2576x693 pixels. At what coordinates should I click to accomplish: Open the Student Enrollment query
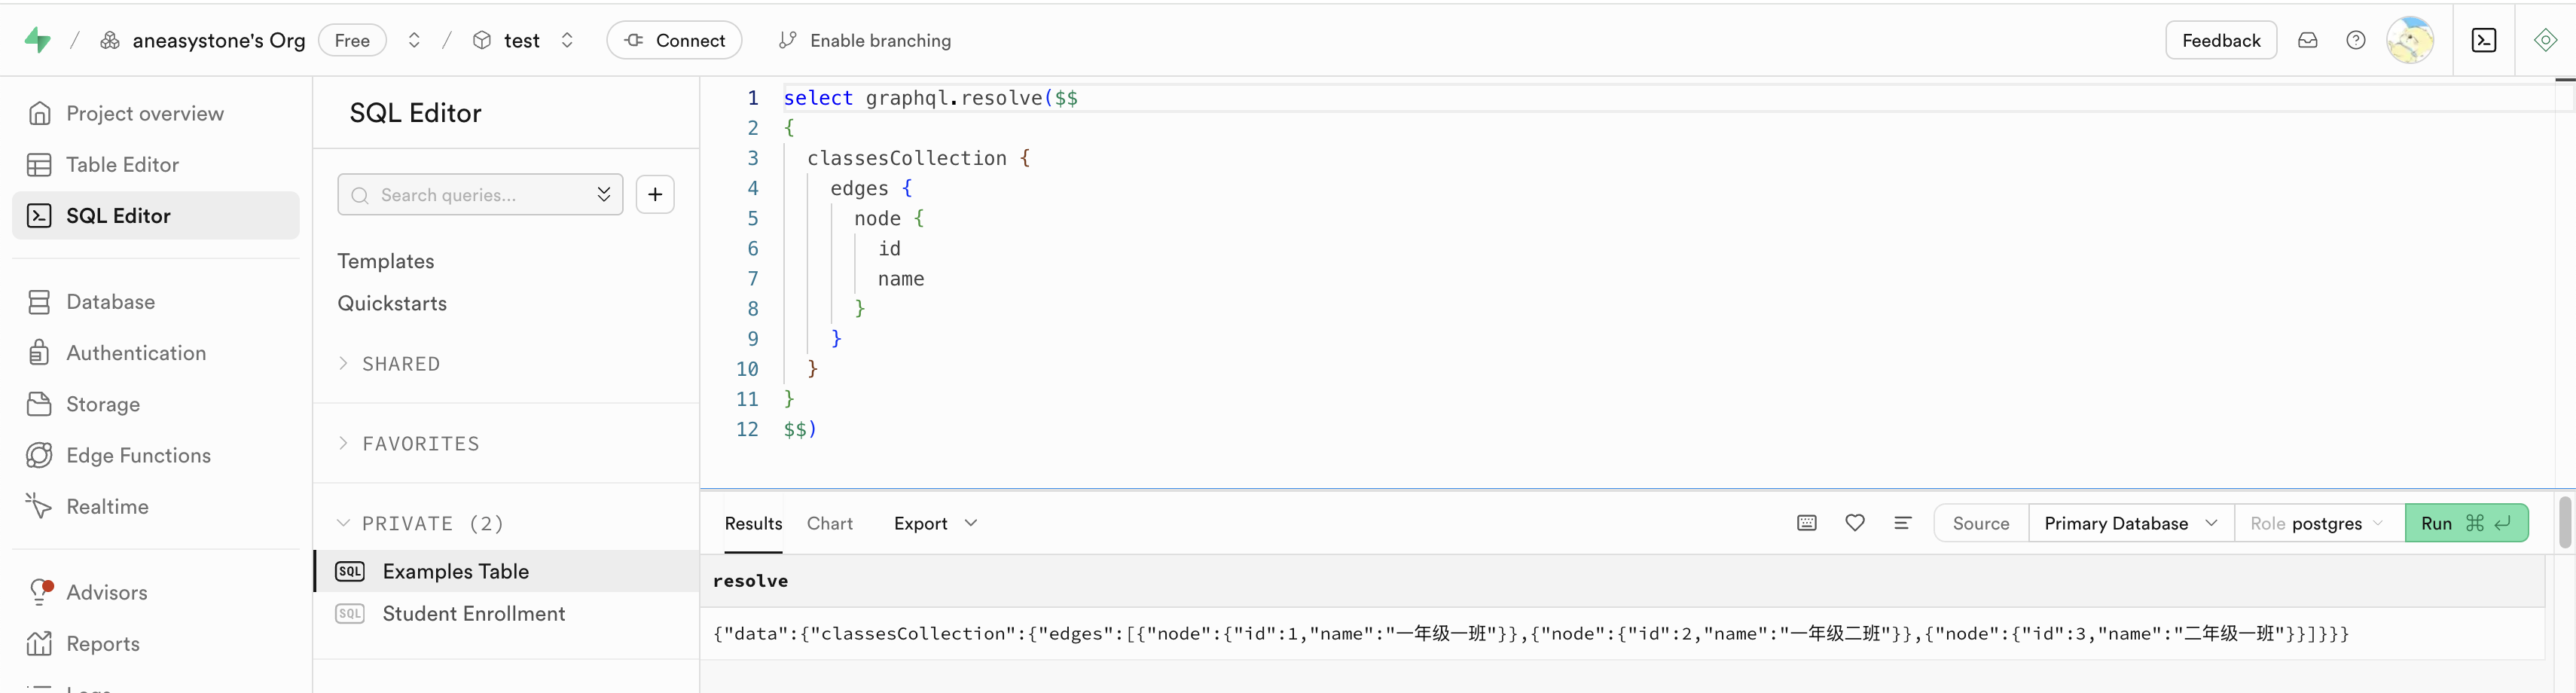pos(506,613)
